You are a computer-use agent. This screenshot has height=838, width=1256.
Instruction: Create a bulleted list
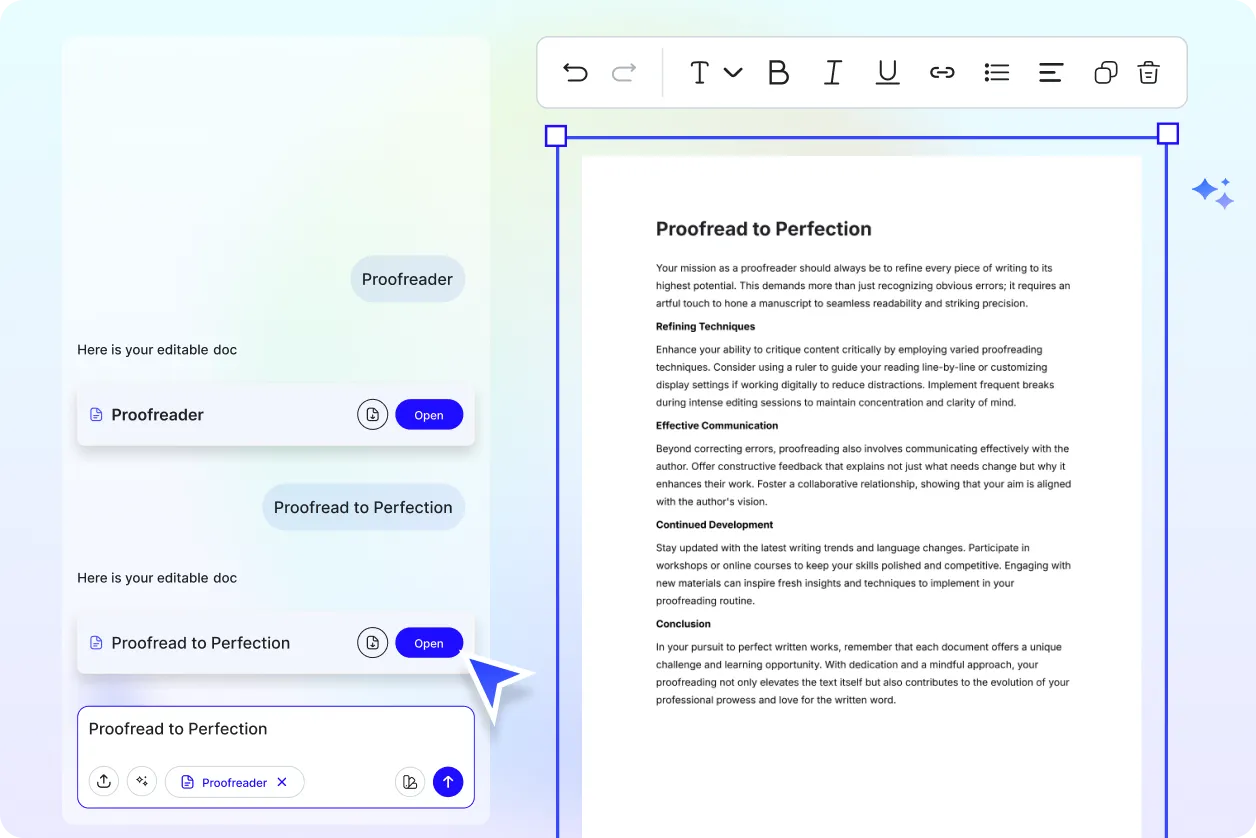coord(996,72)
